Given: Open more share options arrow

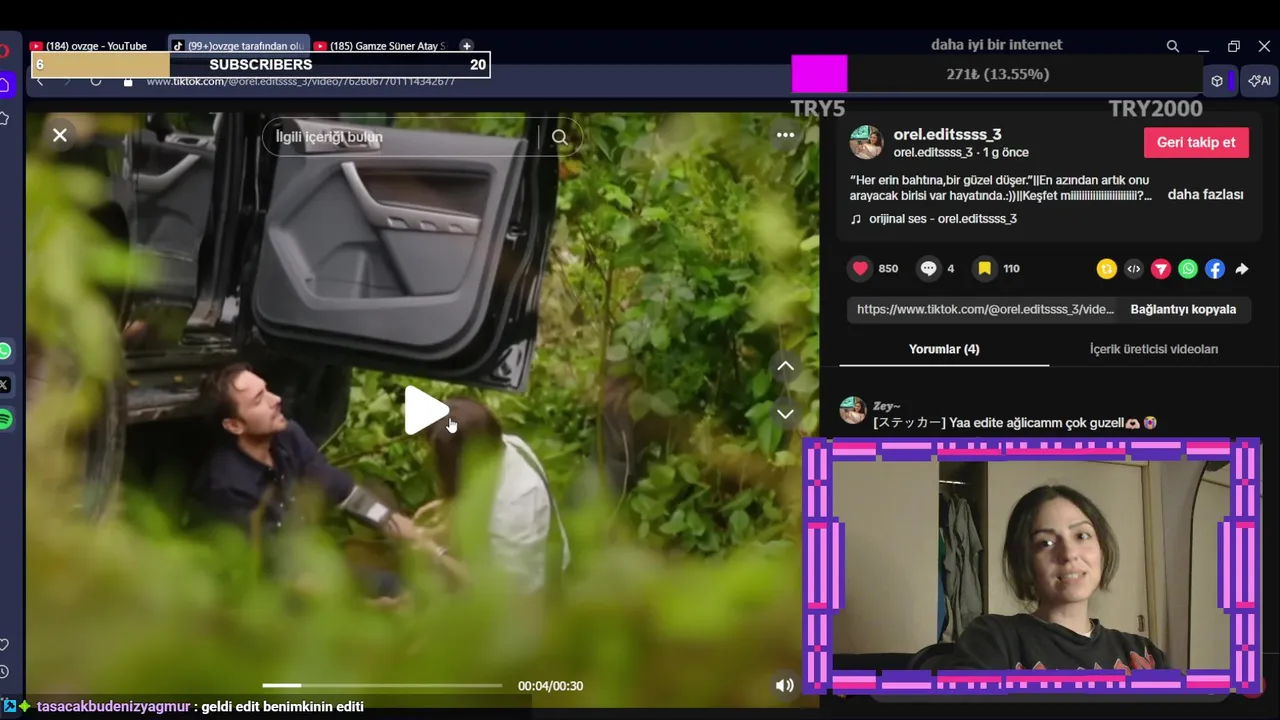Looking at the screenshot, I should [1242, 268].
